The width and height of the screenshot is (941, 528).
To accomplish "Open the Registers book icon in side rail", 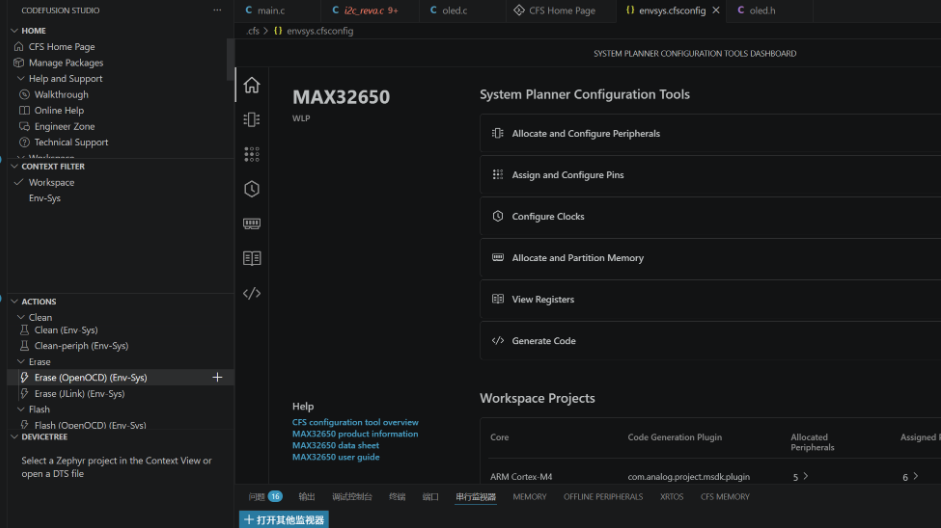I will click(251, 258).
